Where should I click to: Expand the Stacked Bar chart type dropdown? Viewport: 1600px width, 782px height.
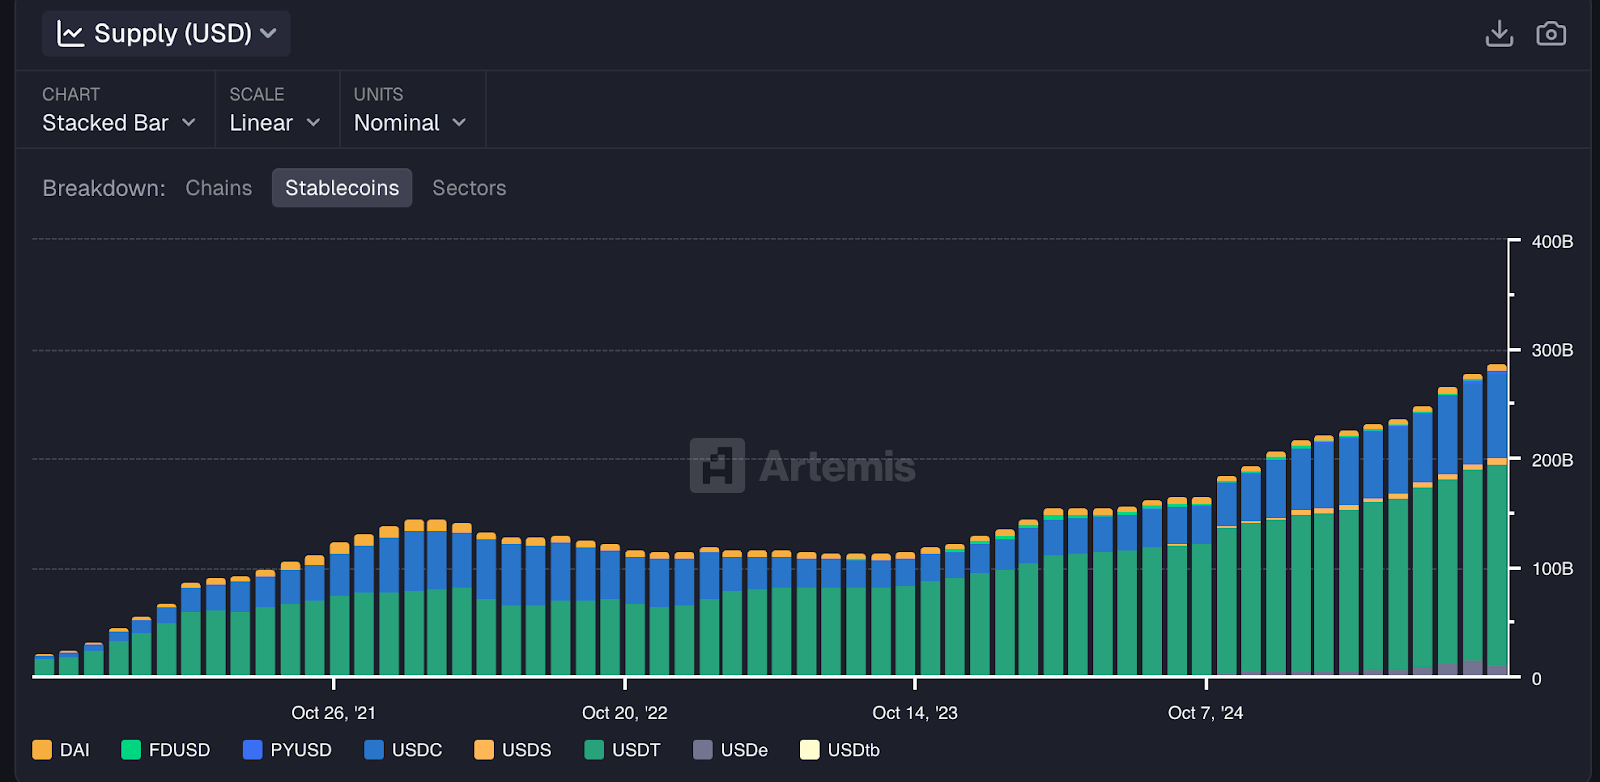(x=118, y=123)
